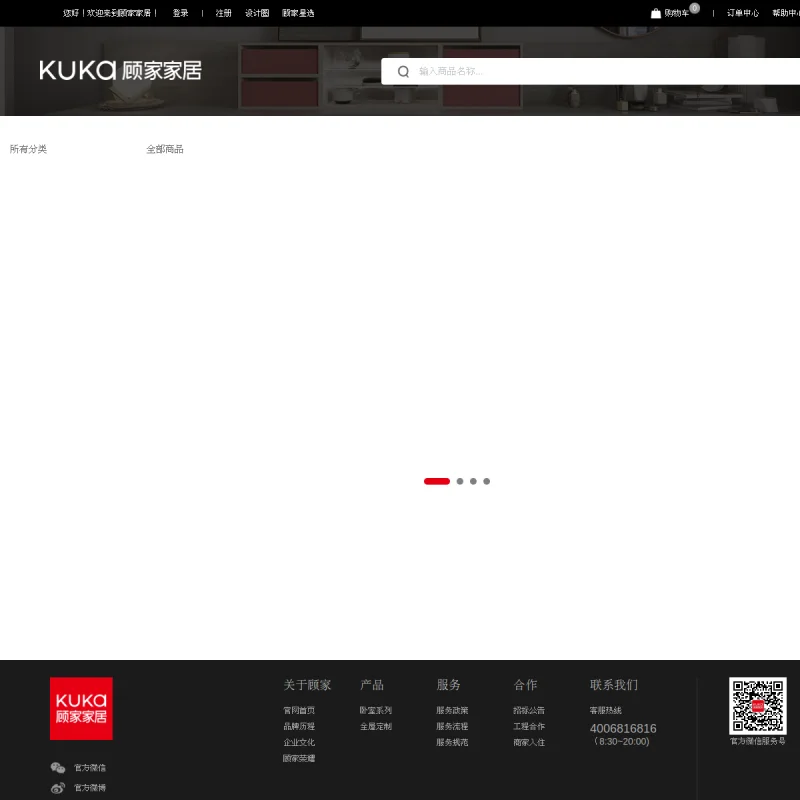800x800 pixels.
Task: Open 服务政策 footer link
Action: (x=452, y=710)
